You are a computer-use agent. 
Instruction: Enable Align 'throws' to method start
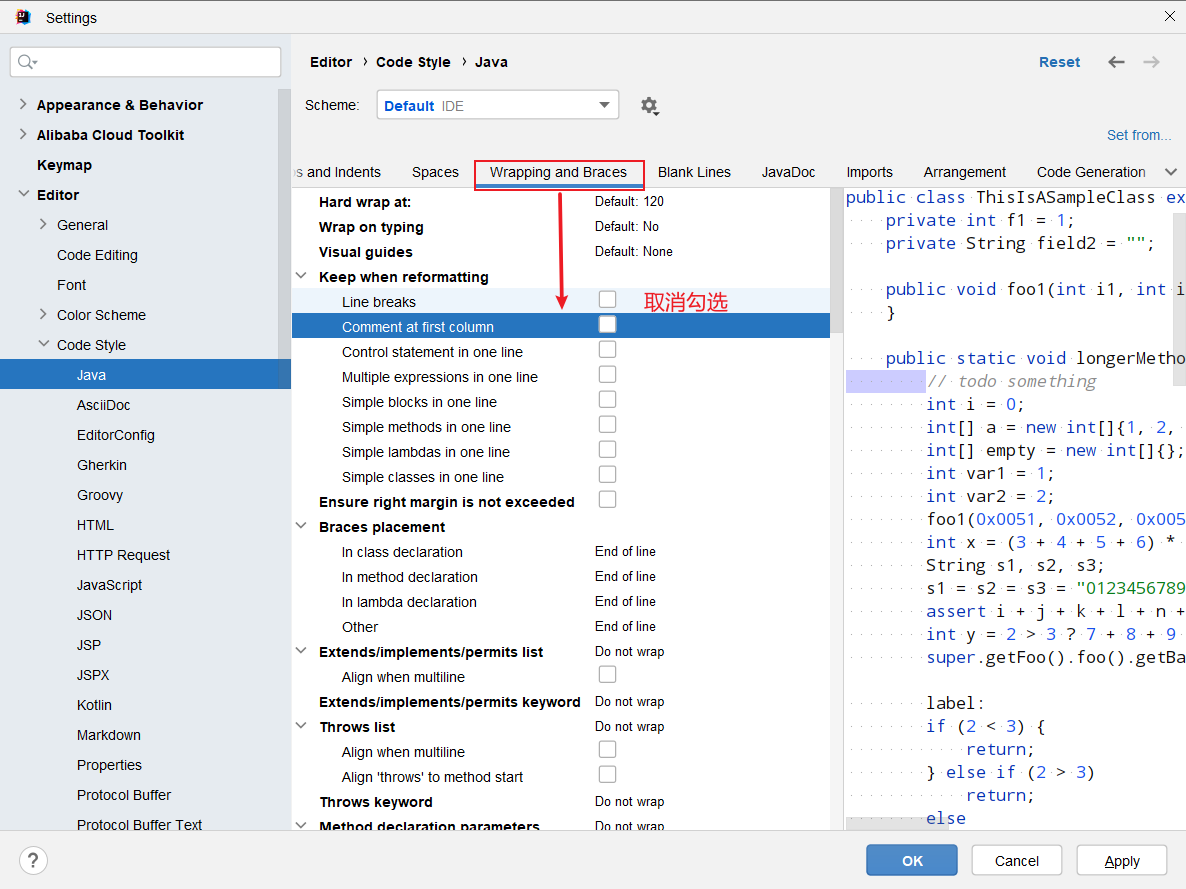click(x=607, y=774)
